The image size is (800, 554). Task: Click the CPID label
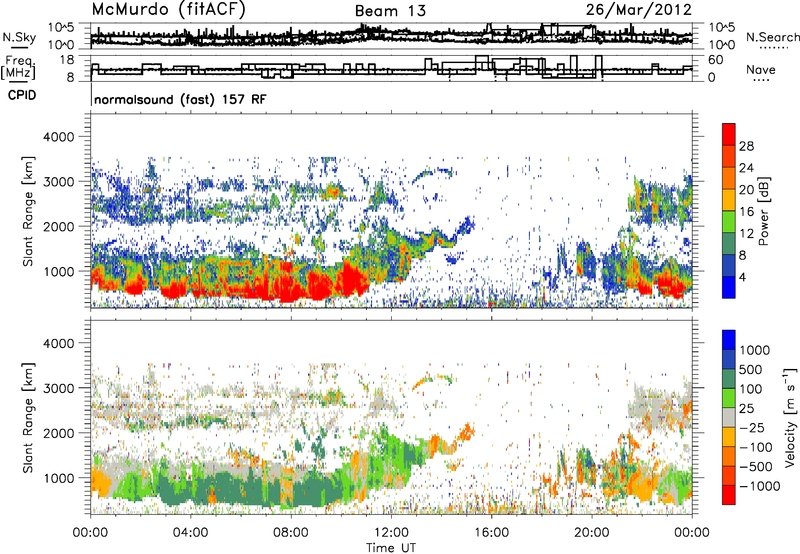pyautogui.click(x=22, y=95)
